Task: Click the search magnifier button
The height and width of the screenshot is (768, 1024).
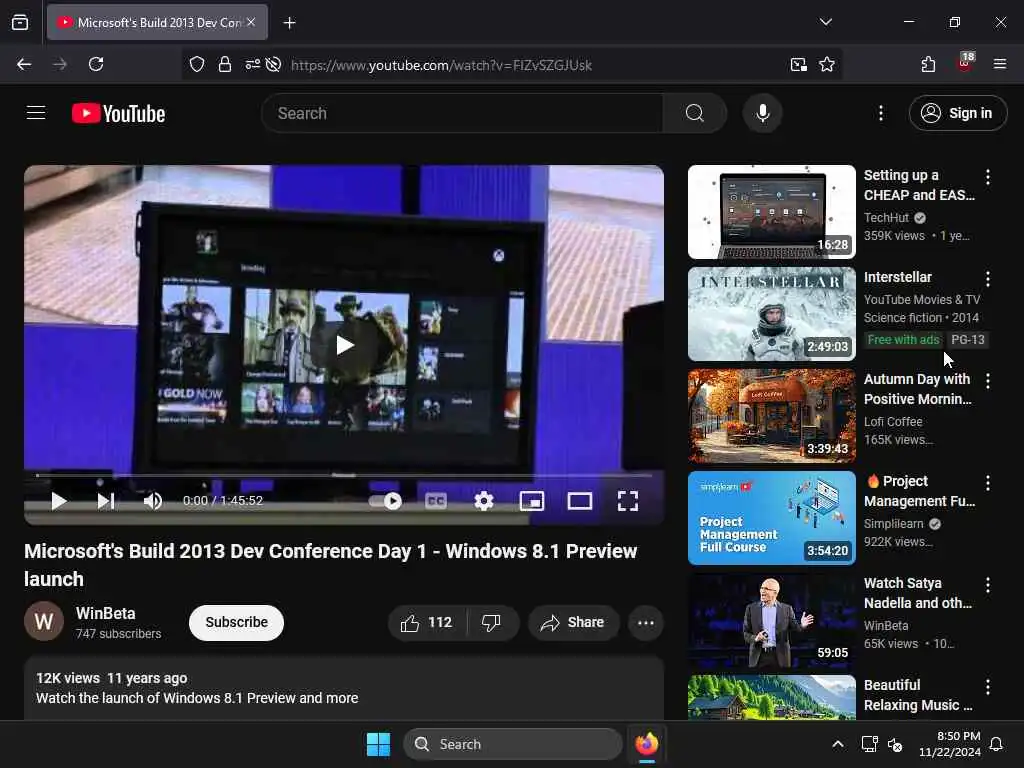Action: click(x=694, y=113)
